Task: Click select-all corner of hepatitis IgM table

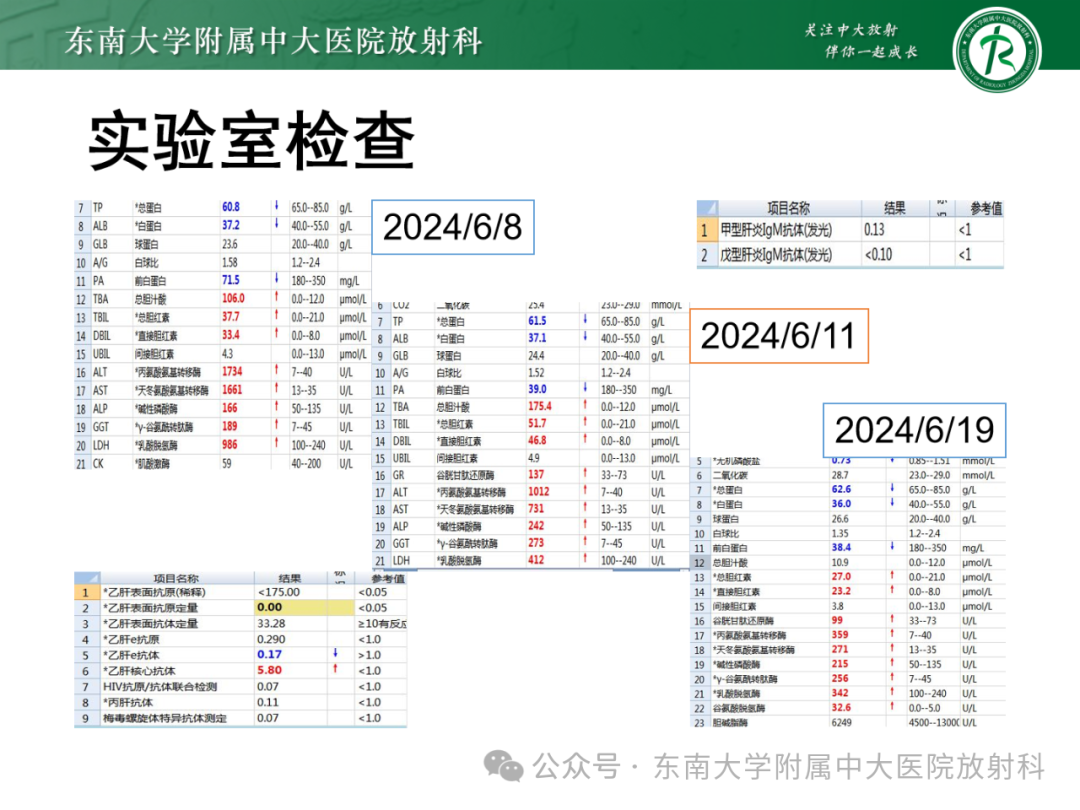Action: coord(707,208)
